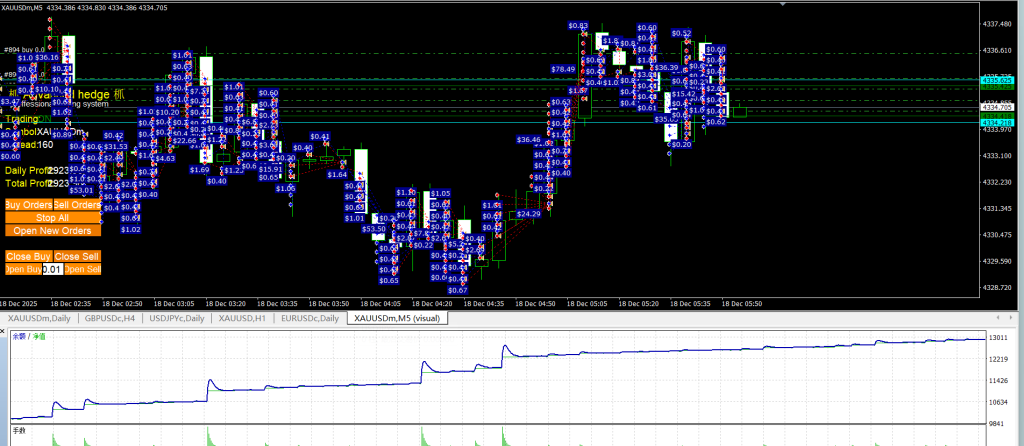
Task: Click the Sell Orders button
Action: [x=77, y=204]
